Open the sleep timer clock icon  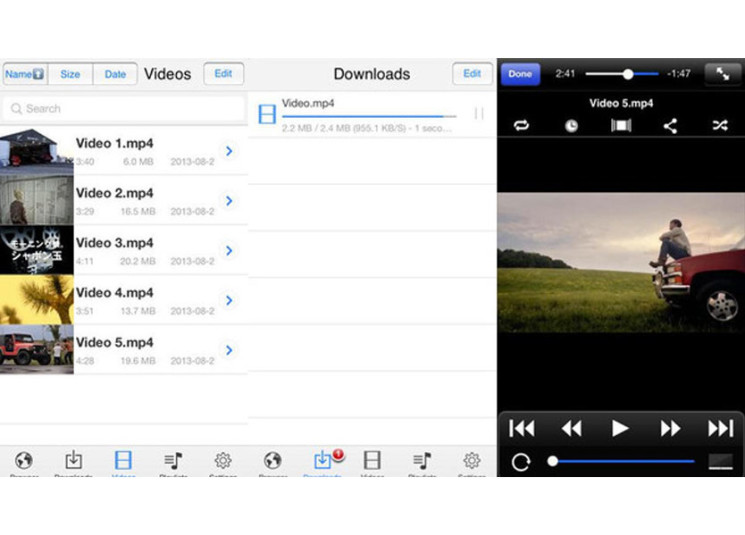click(x=571, y=126)
